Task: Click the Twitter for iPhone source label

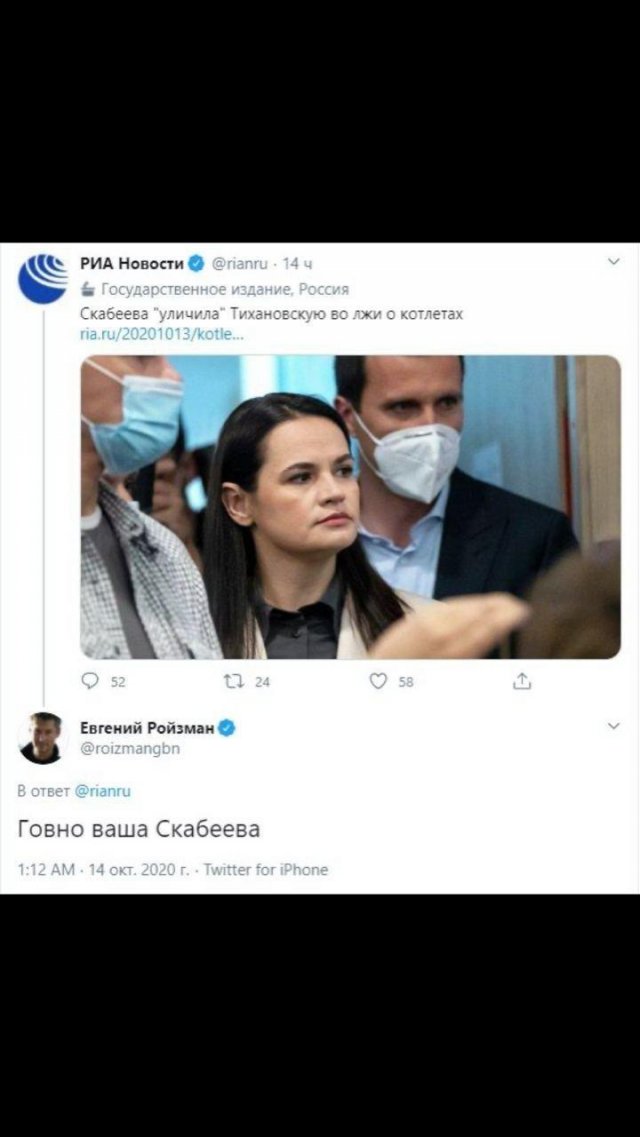Action: (x=266, y=869)
